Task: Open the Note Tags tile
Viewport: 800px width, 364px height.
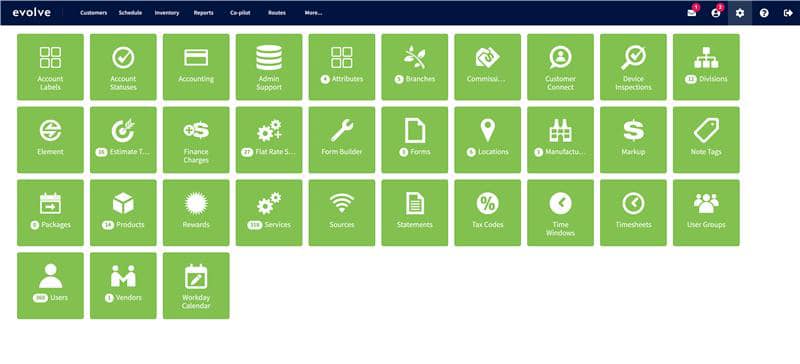Action: (706, 140)
